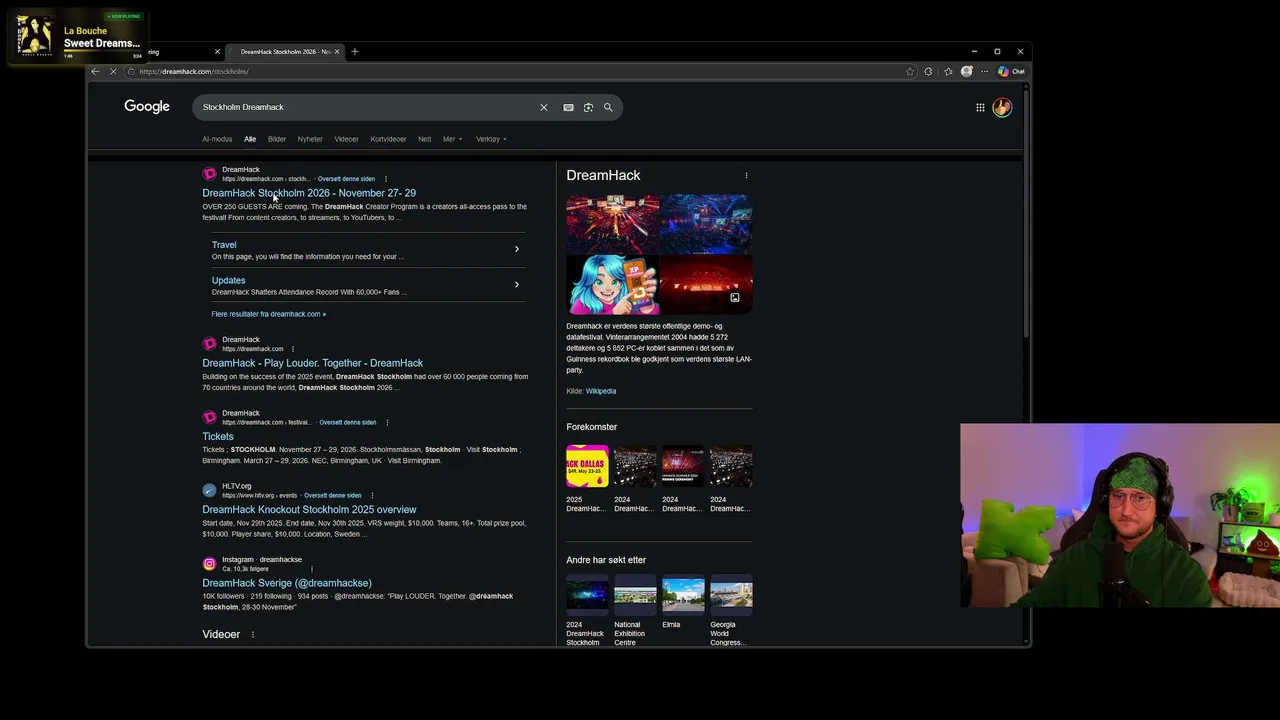Run the search with the magnifier icon

tap(608, 107)
